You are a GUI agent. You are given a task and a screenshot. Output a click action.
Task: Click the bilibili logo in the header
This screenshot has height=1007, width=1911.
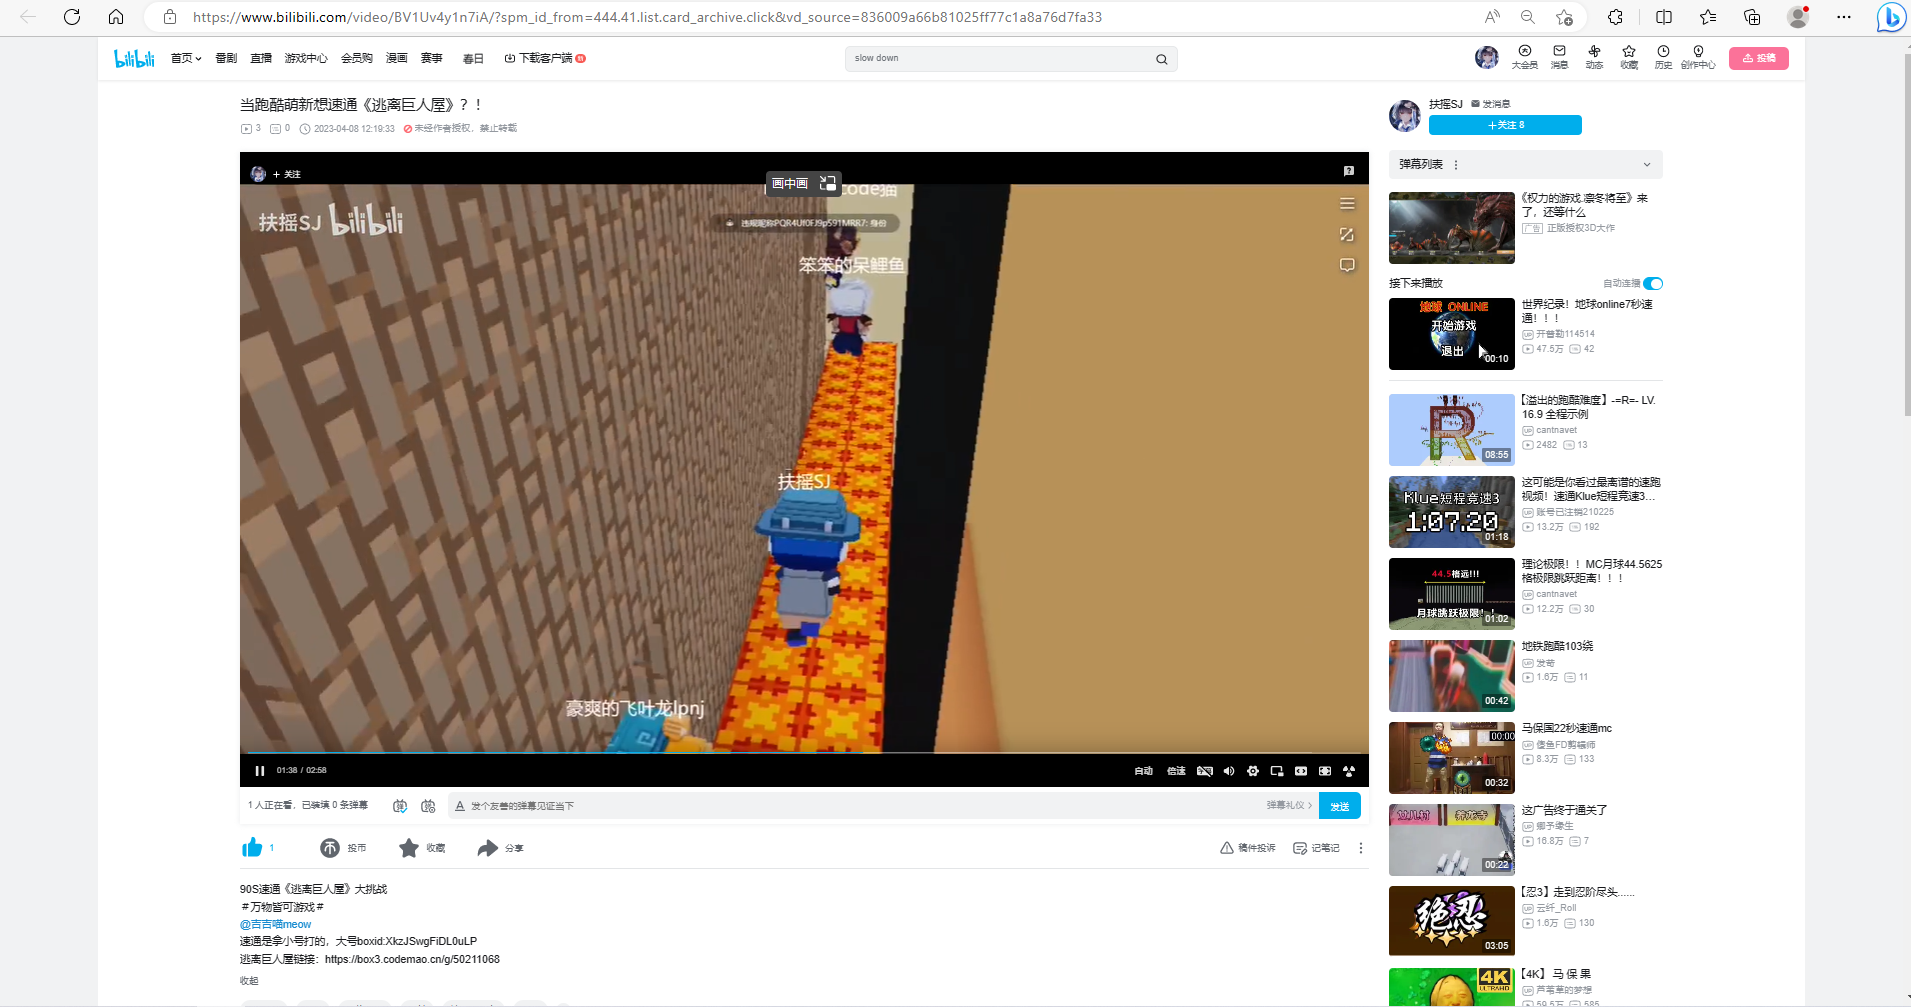click(x=134, y=59)
